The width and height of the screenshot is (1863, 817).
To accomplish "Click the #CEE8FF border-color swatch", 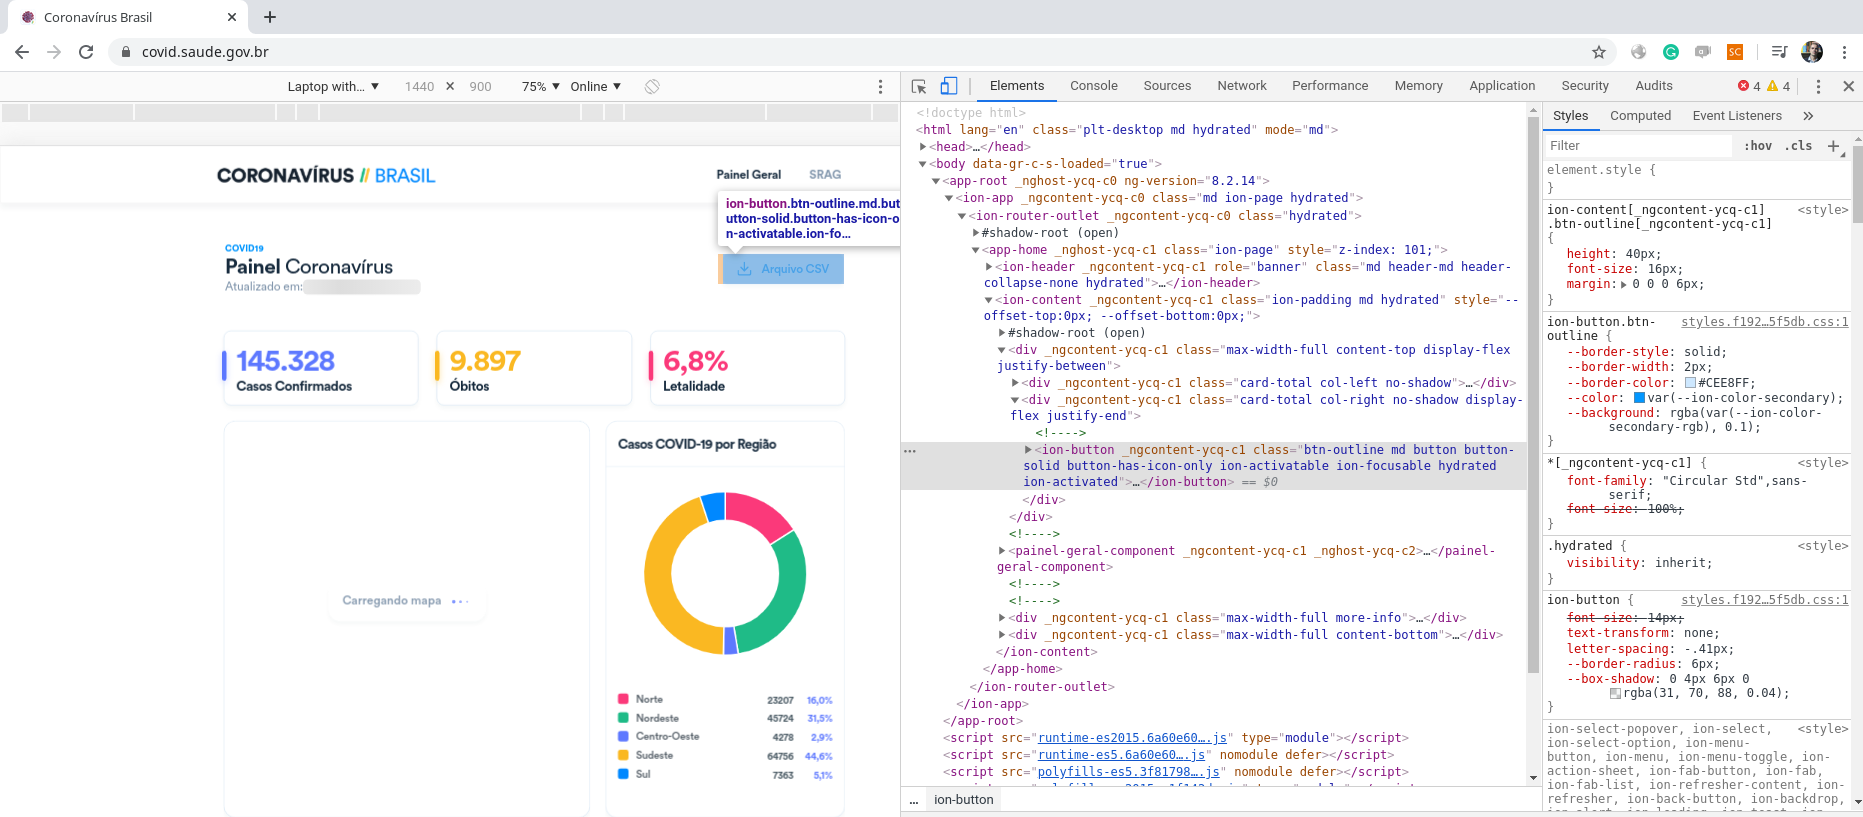I will click(x=1690, y=383).
